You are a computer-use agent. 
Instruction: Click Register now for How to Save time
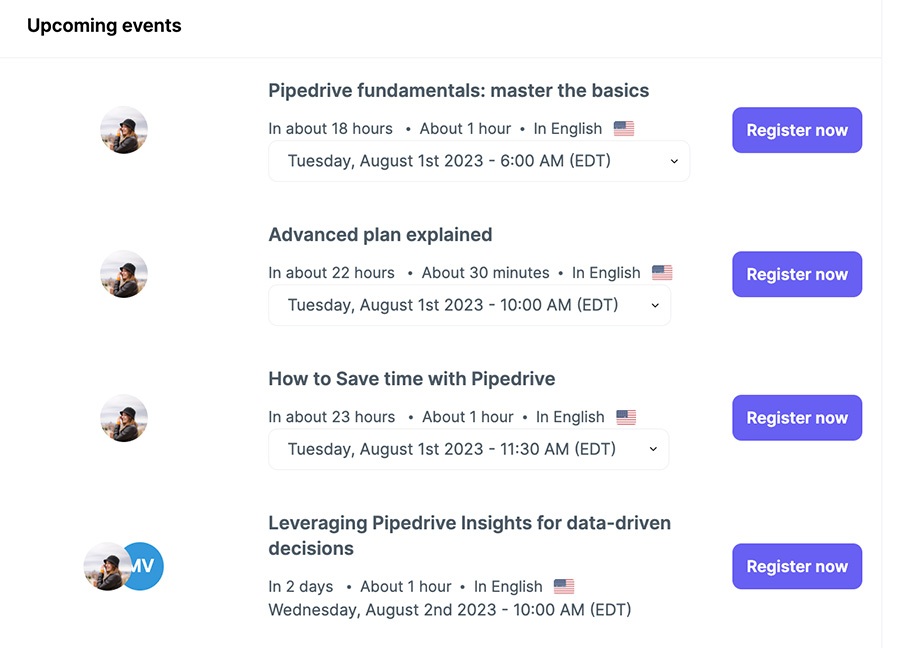click(796, 418)
